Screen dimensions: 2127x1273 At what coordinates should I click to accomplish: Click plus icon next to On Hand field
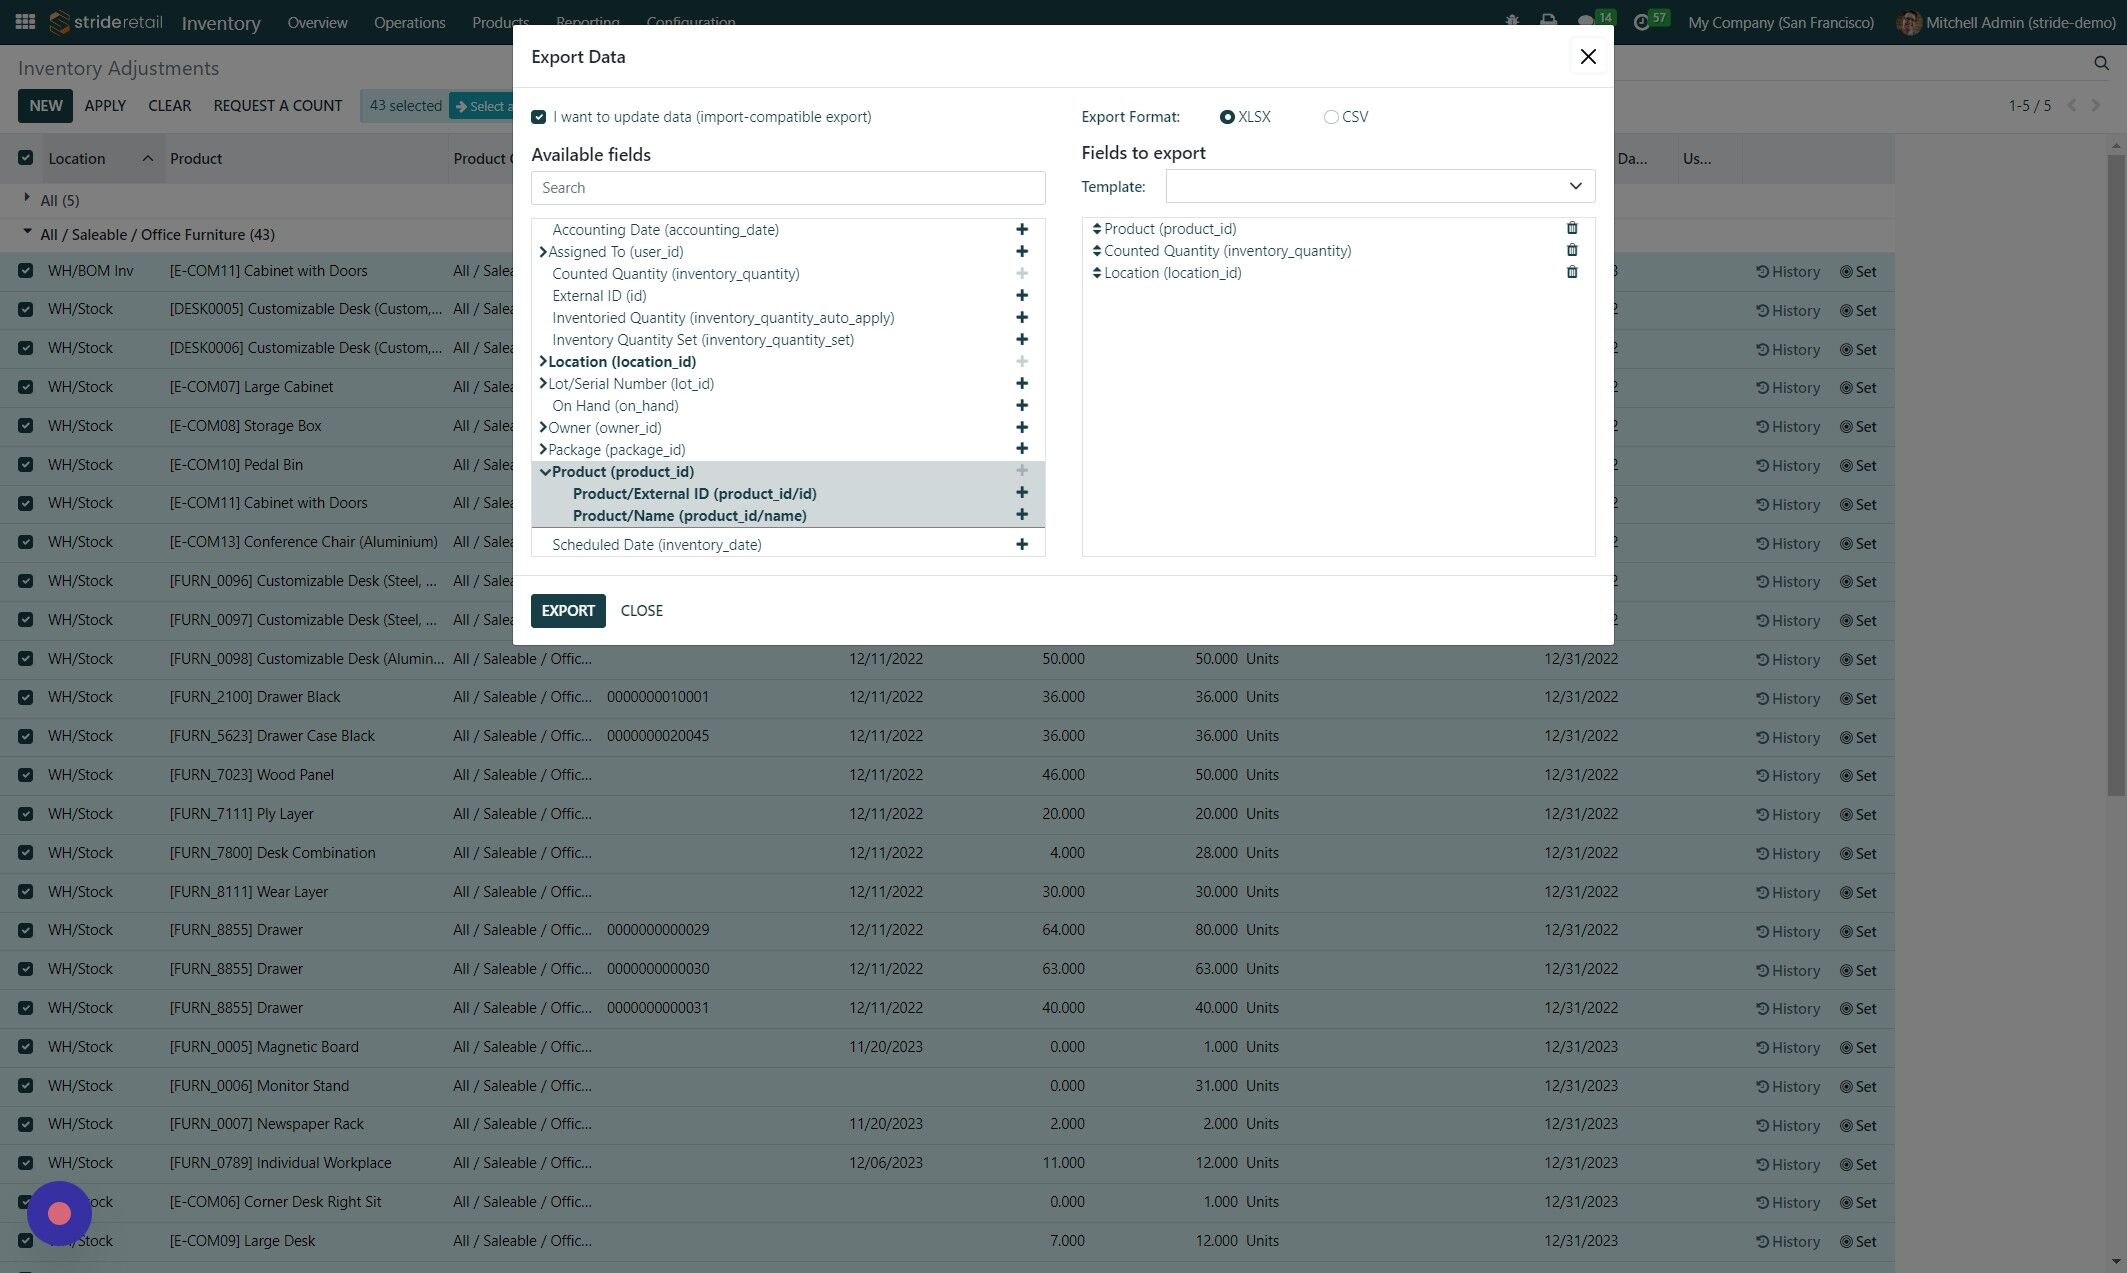coord(1021,406)
